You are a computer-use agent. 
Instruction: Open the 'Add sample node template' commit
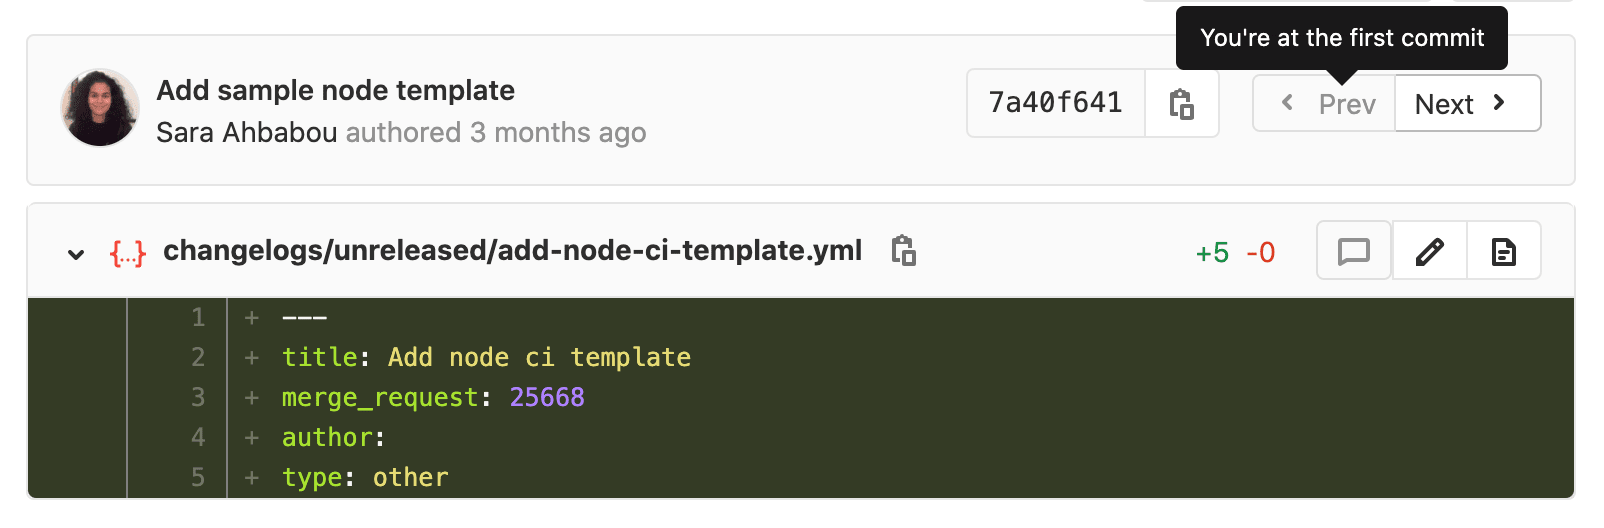tap(335, 90)
